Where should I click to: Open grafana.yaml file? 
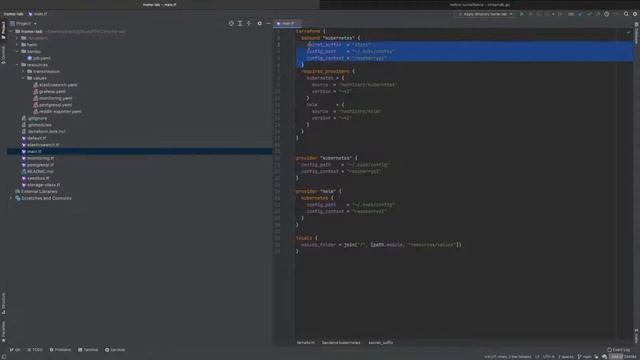pos(52,91)
